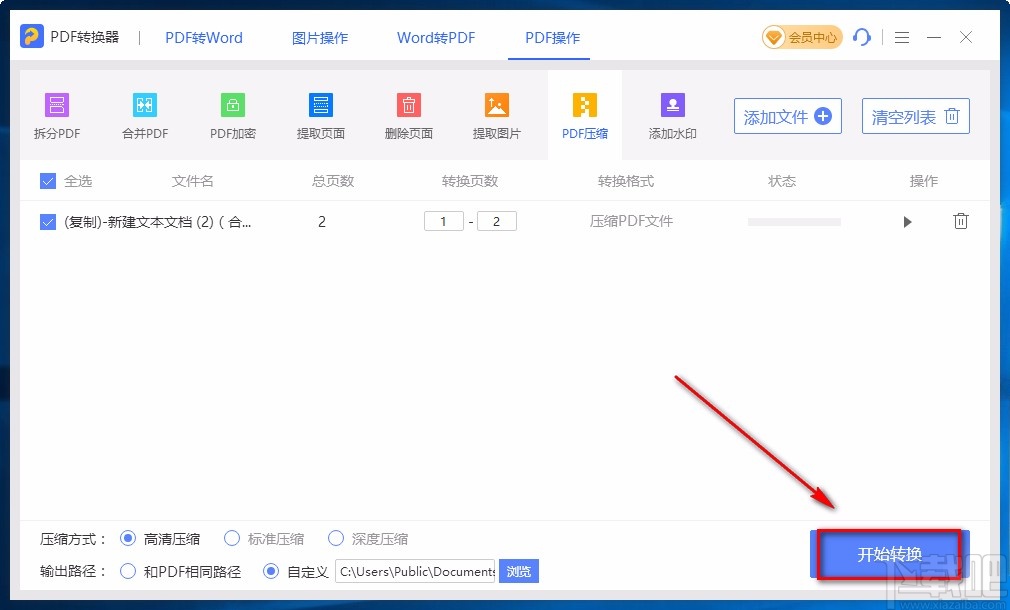Switch to the Word转PDF tab

point(436,38)
